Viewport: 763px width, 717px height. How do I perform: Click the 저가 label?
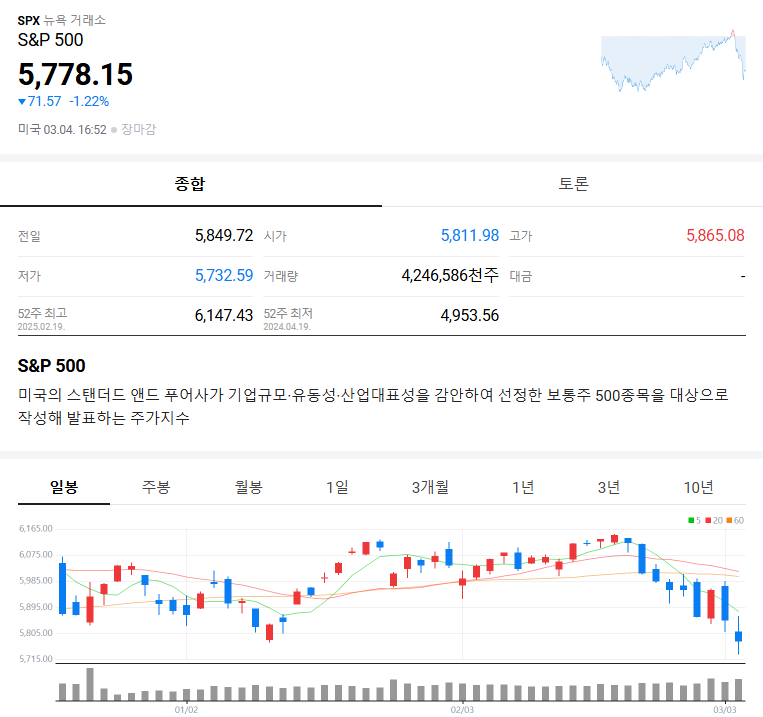pos(29,276)
